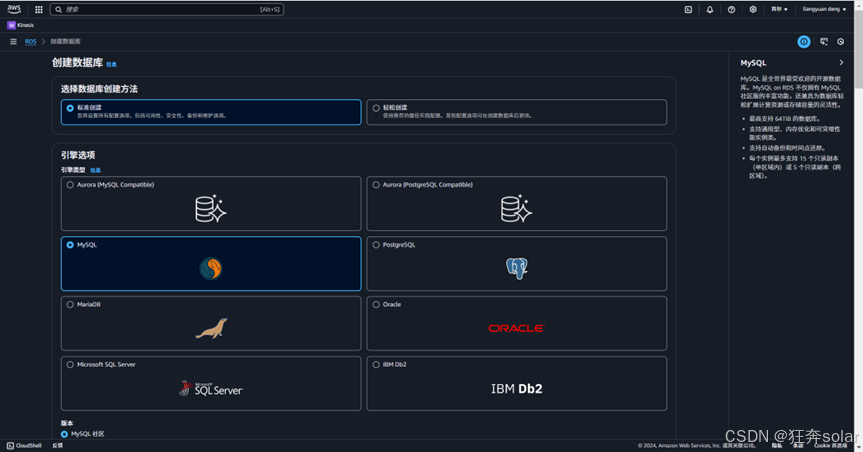This screenshot has width=863, height=452.
Task: Open the settings gear icon
Action: click(753, 9)
